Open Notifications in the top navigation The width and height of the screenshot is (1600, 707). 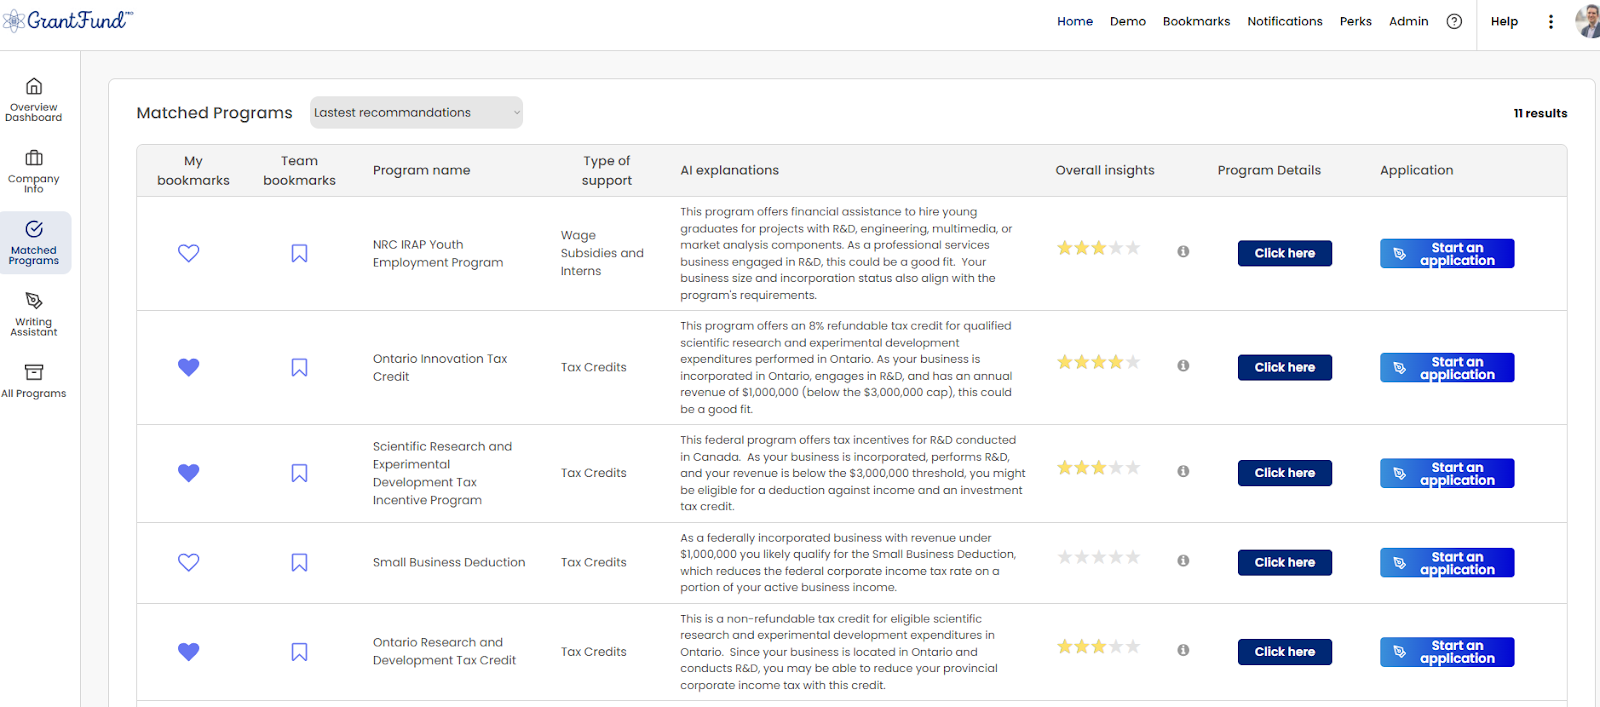(1285, 21)
